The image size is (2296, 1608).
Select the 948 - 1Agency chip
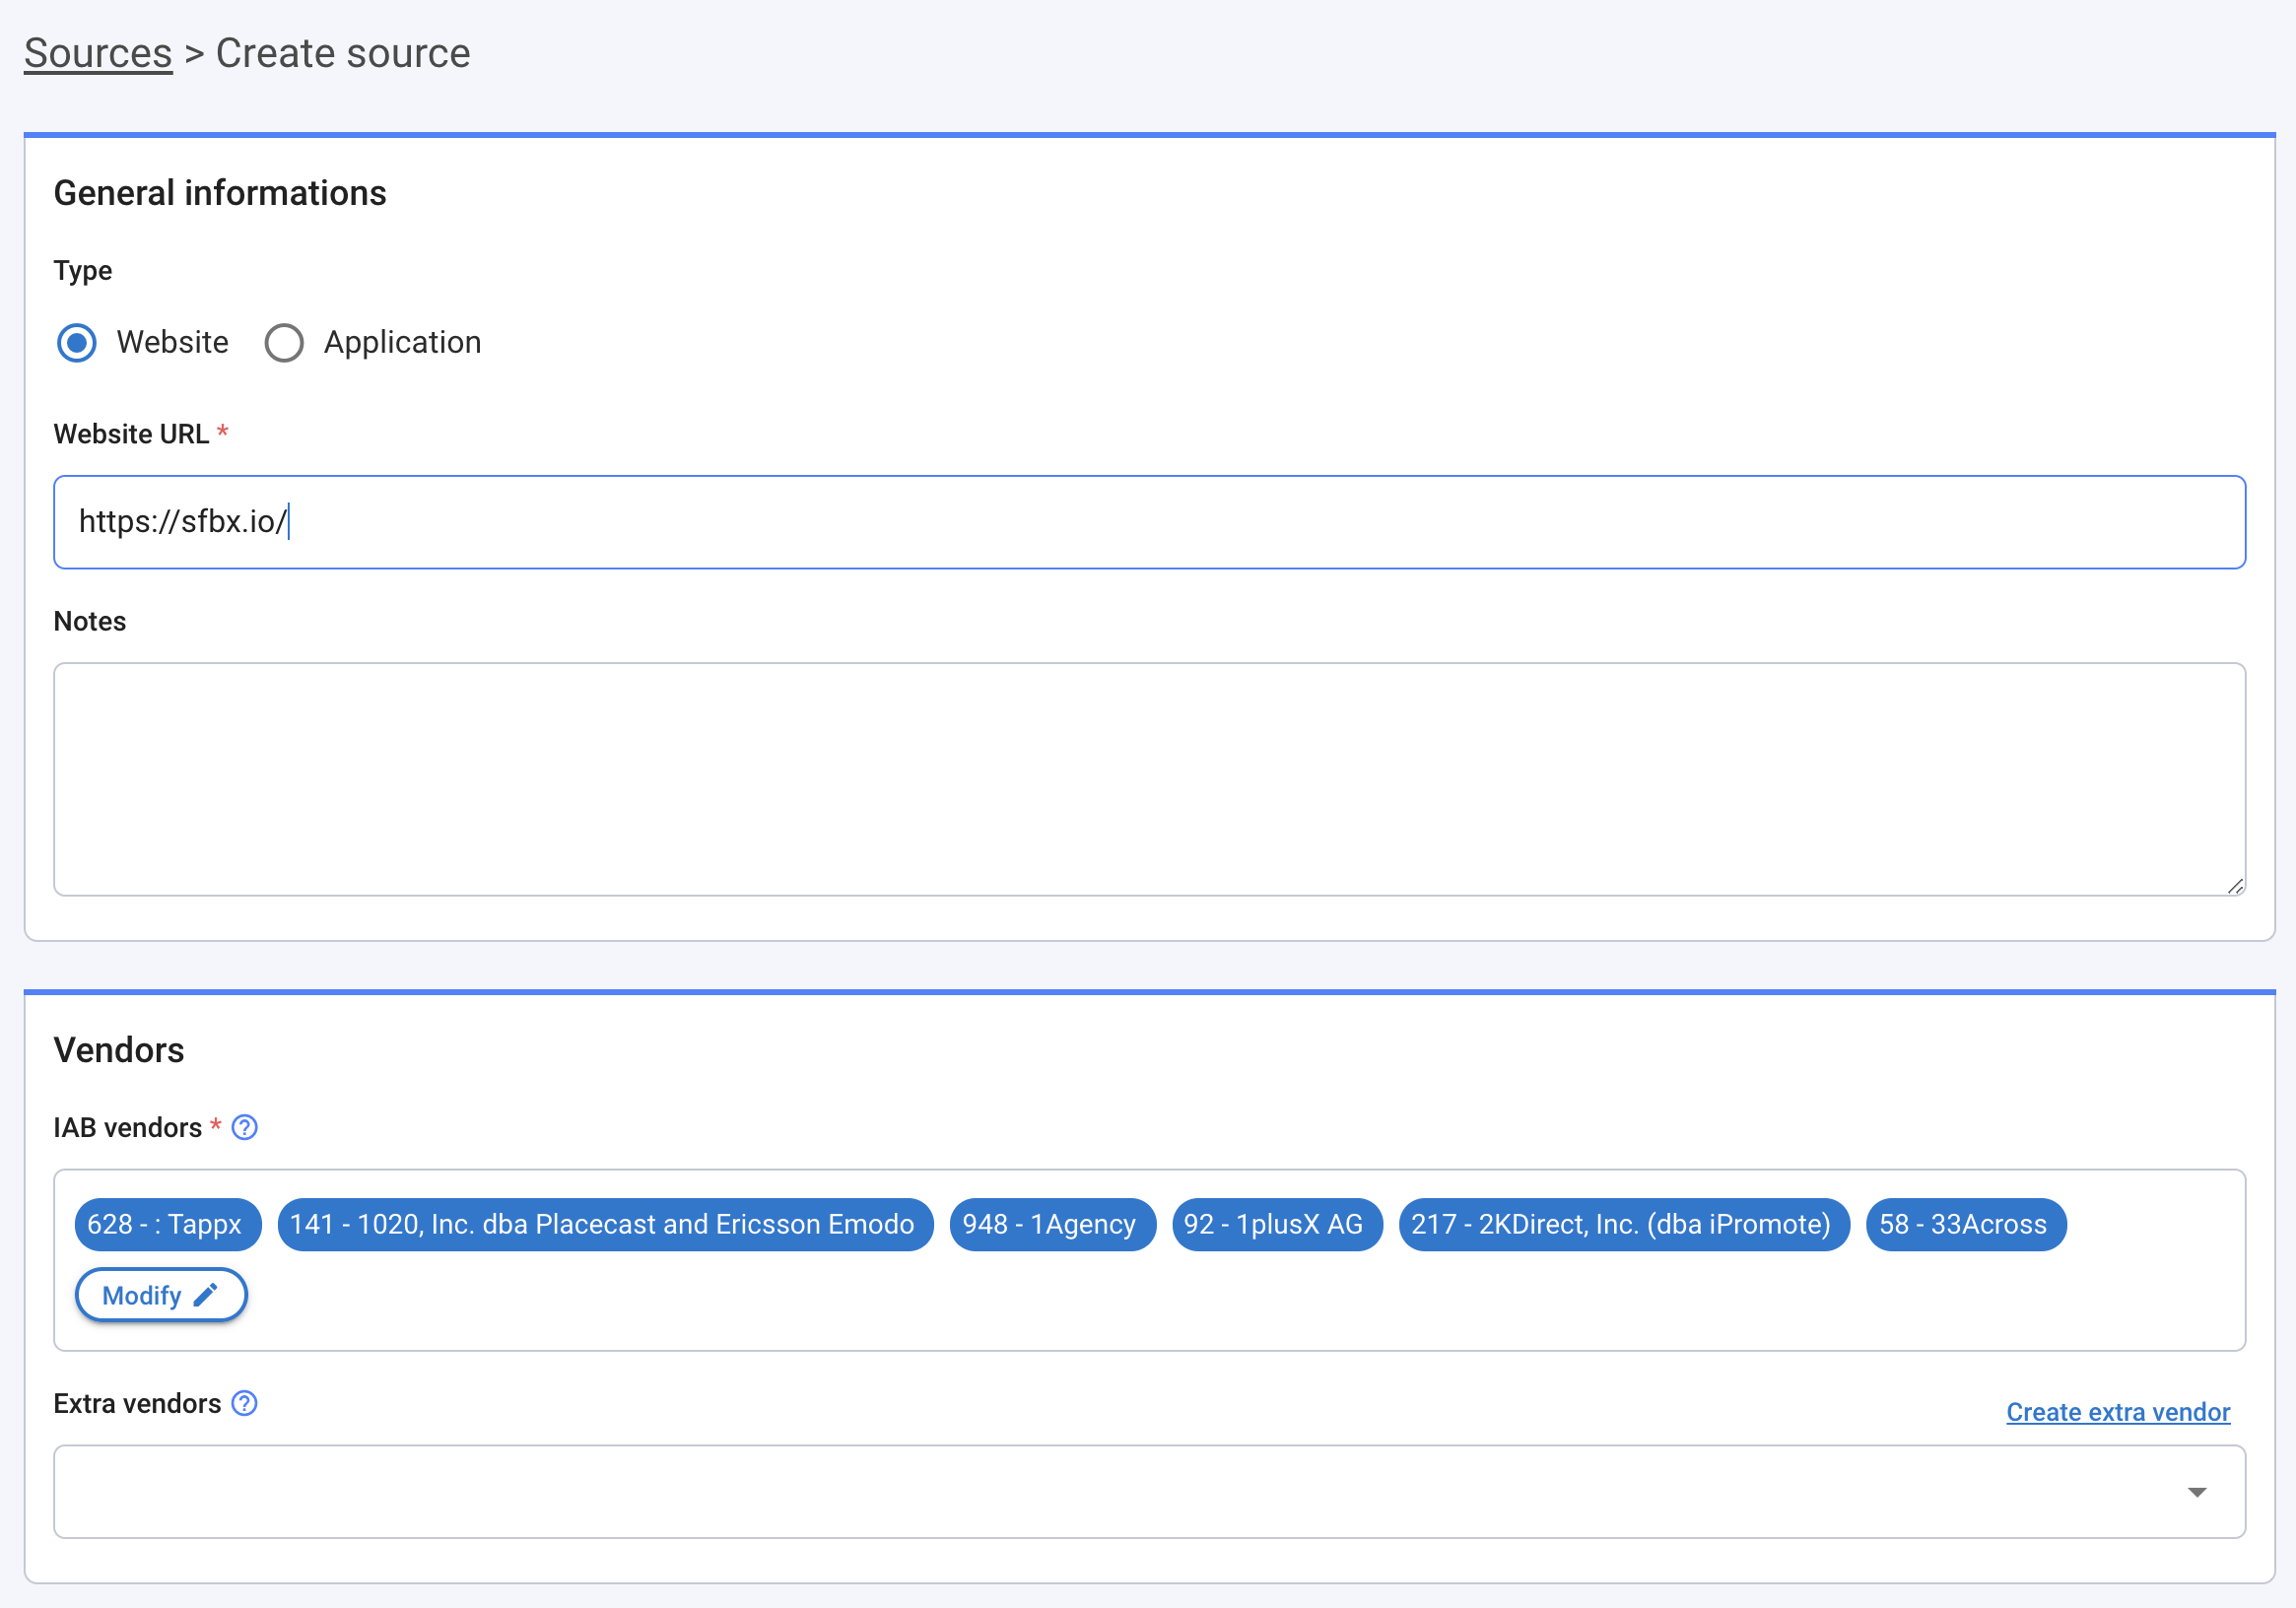(x=1050, y=1224)
